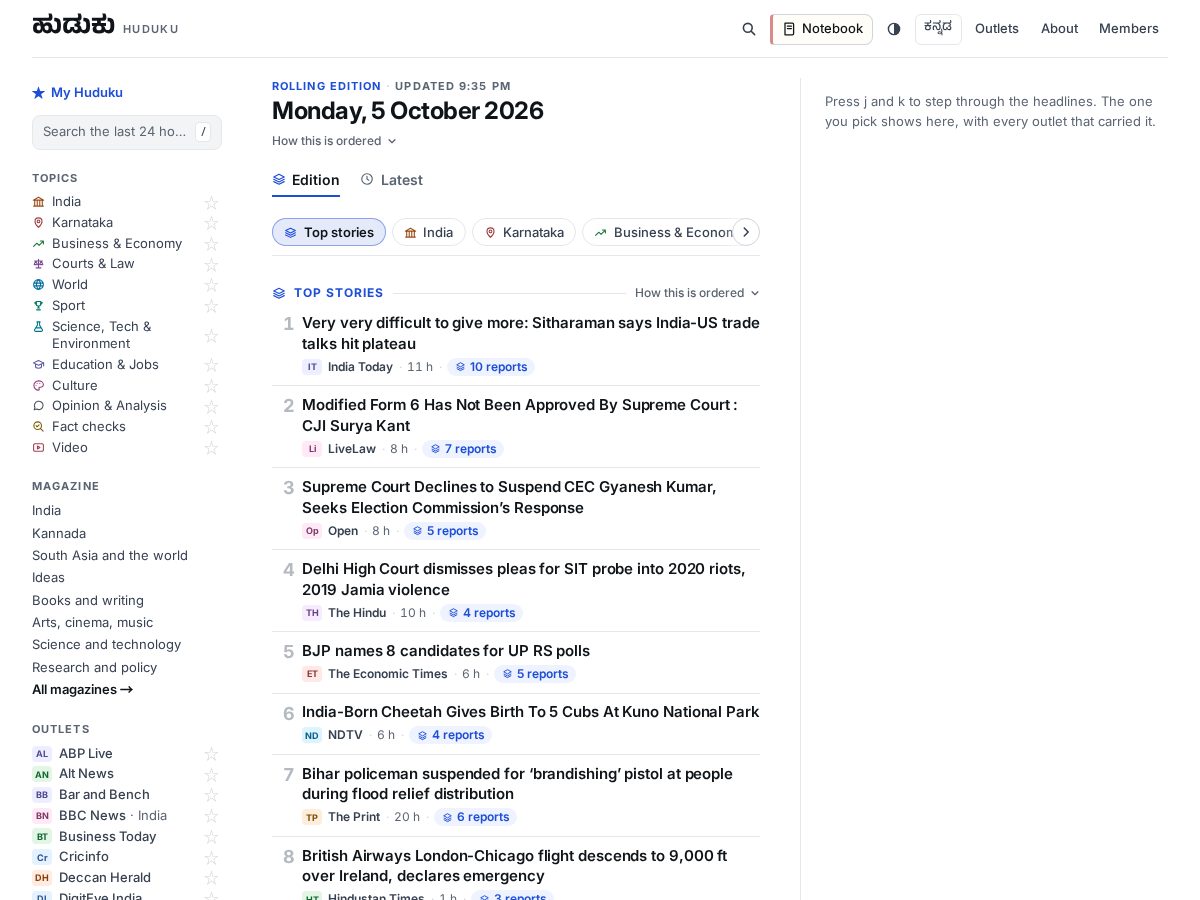Open the Members page
This screenshot has height=900, width=1200.
point(1129,29)
